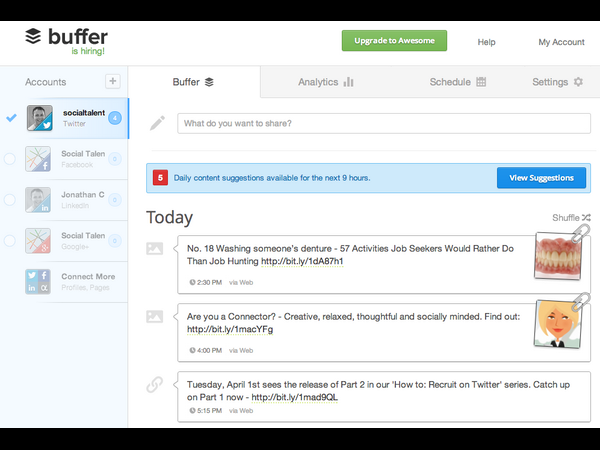This screenshot has width=600, height=450.
Task: Click the 'is hiring!' link
Action: point(88,51)
